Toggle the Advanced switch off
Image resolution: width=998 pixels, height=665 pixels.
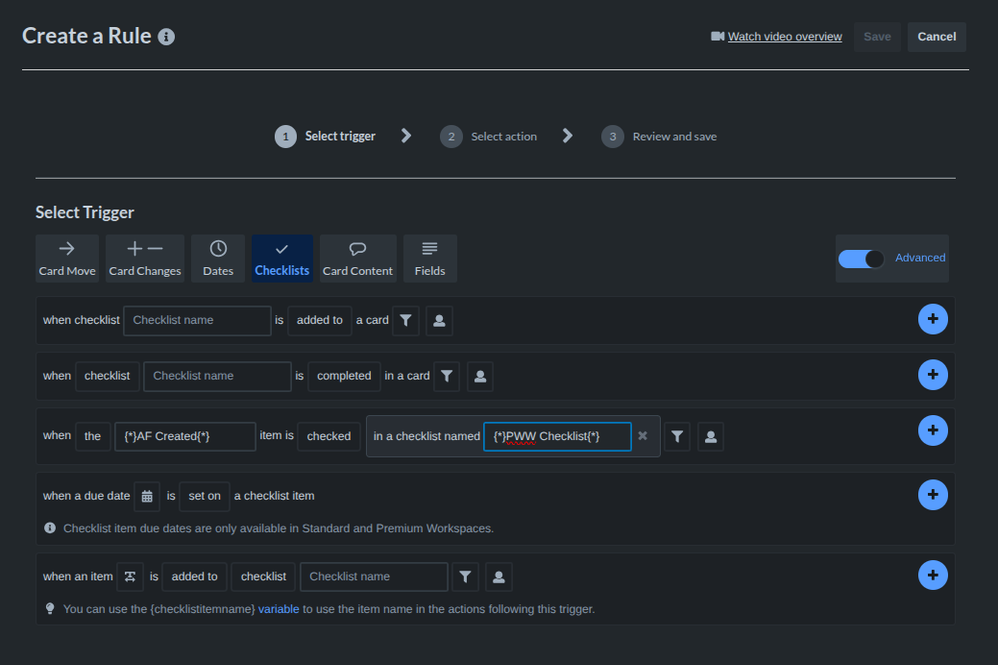coord(861,259)
